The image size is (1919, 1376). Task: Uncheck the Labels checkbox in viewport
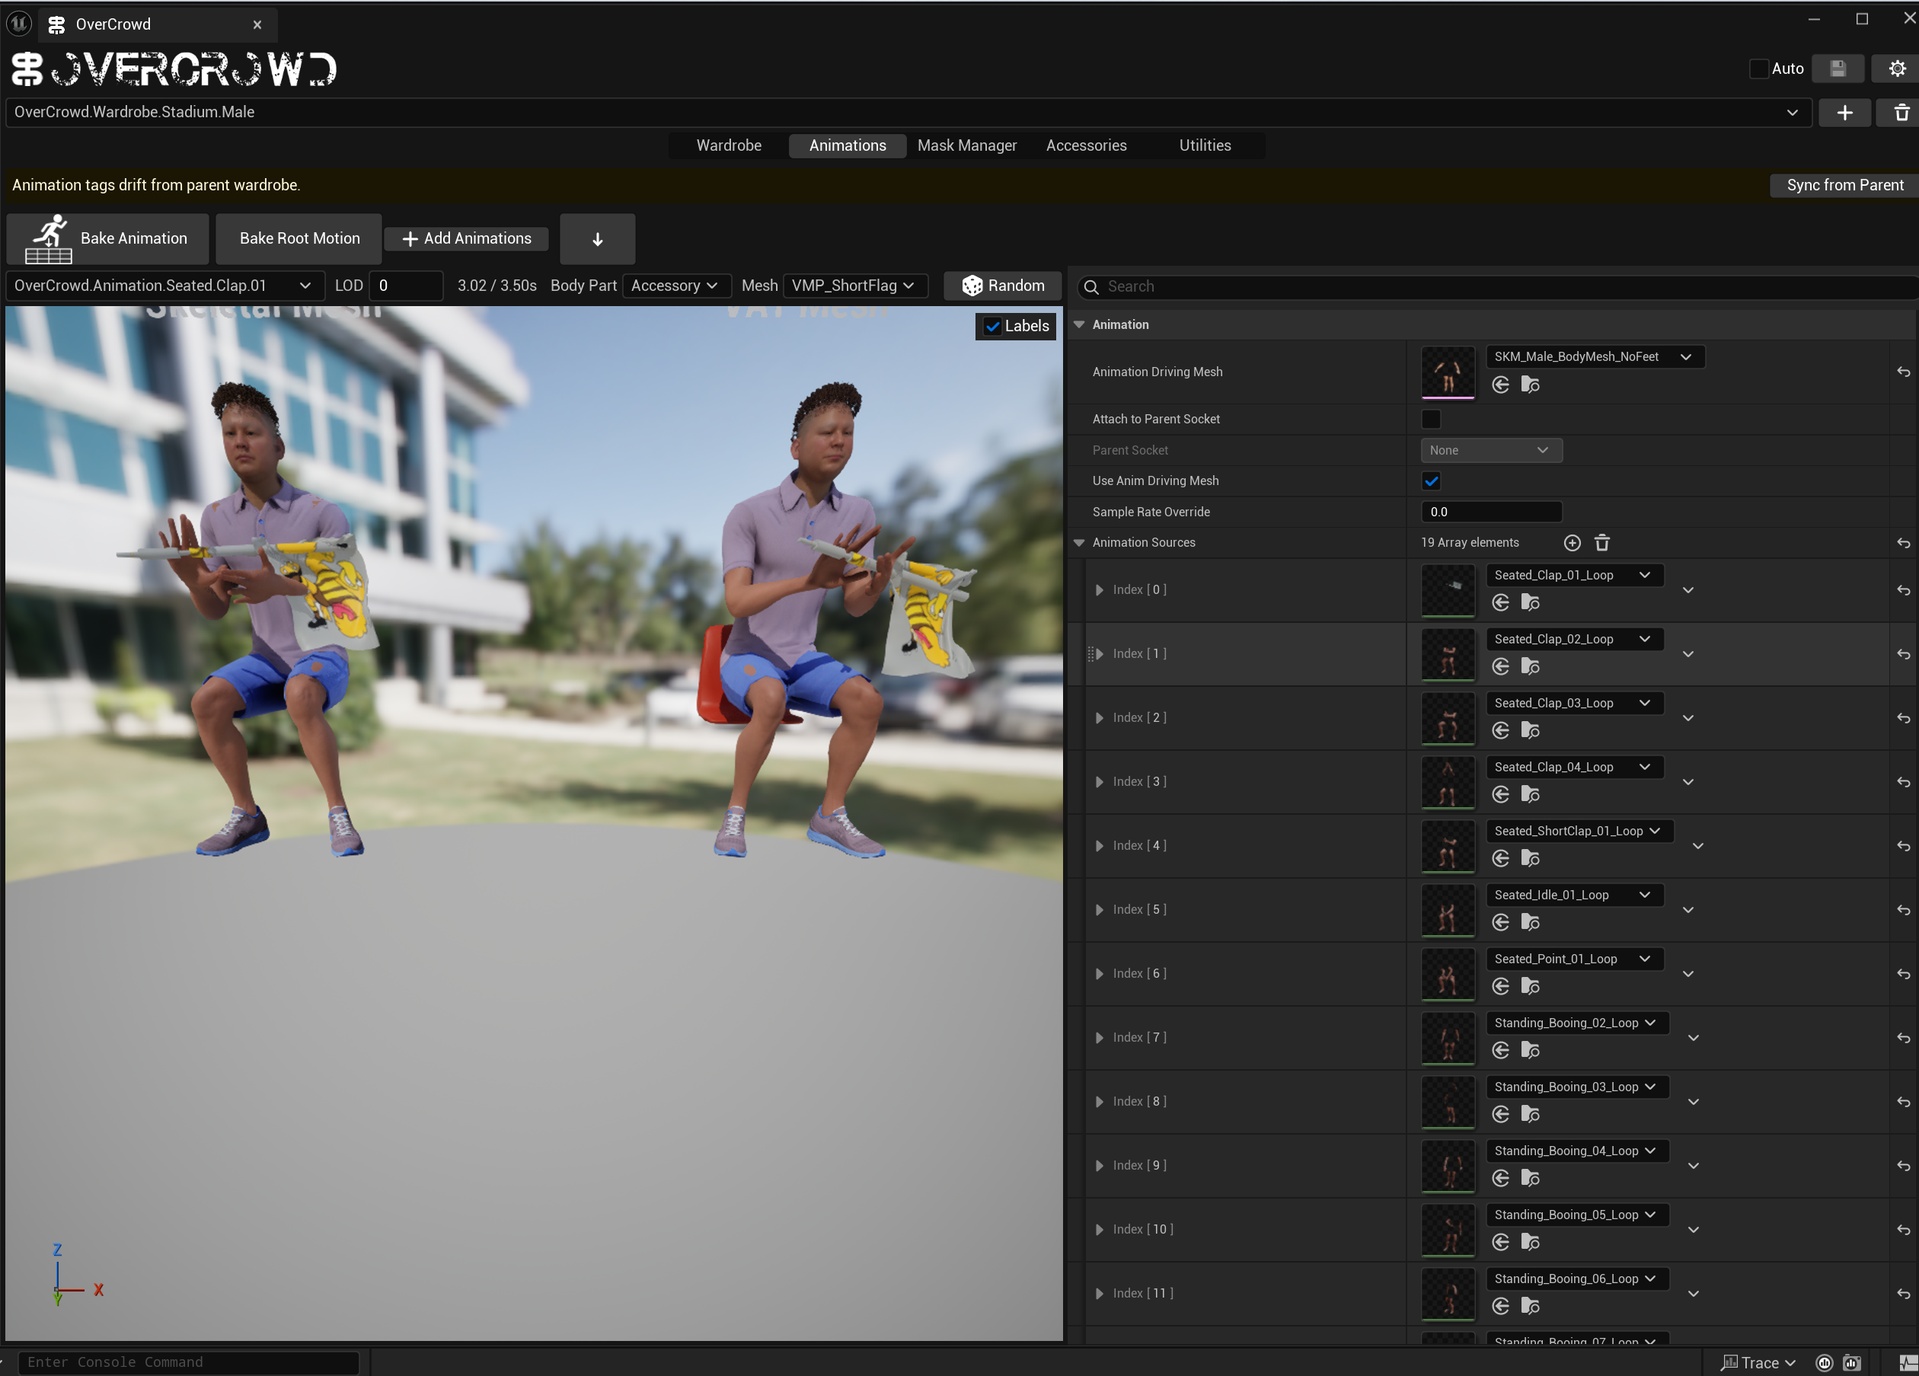(x=992, y=326)
